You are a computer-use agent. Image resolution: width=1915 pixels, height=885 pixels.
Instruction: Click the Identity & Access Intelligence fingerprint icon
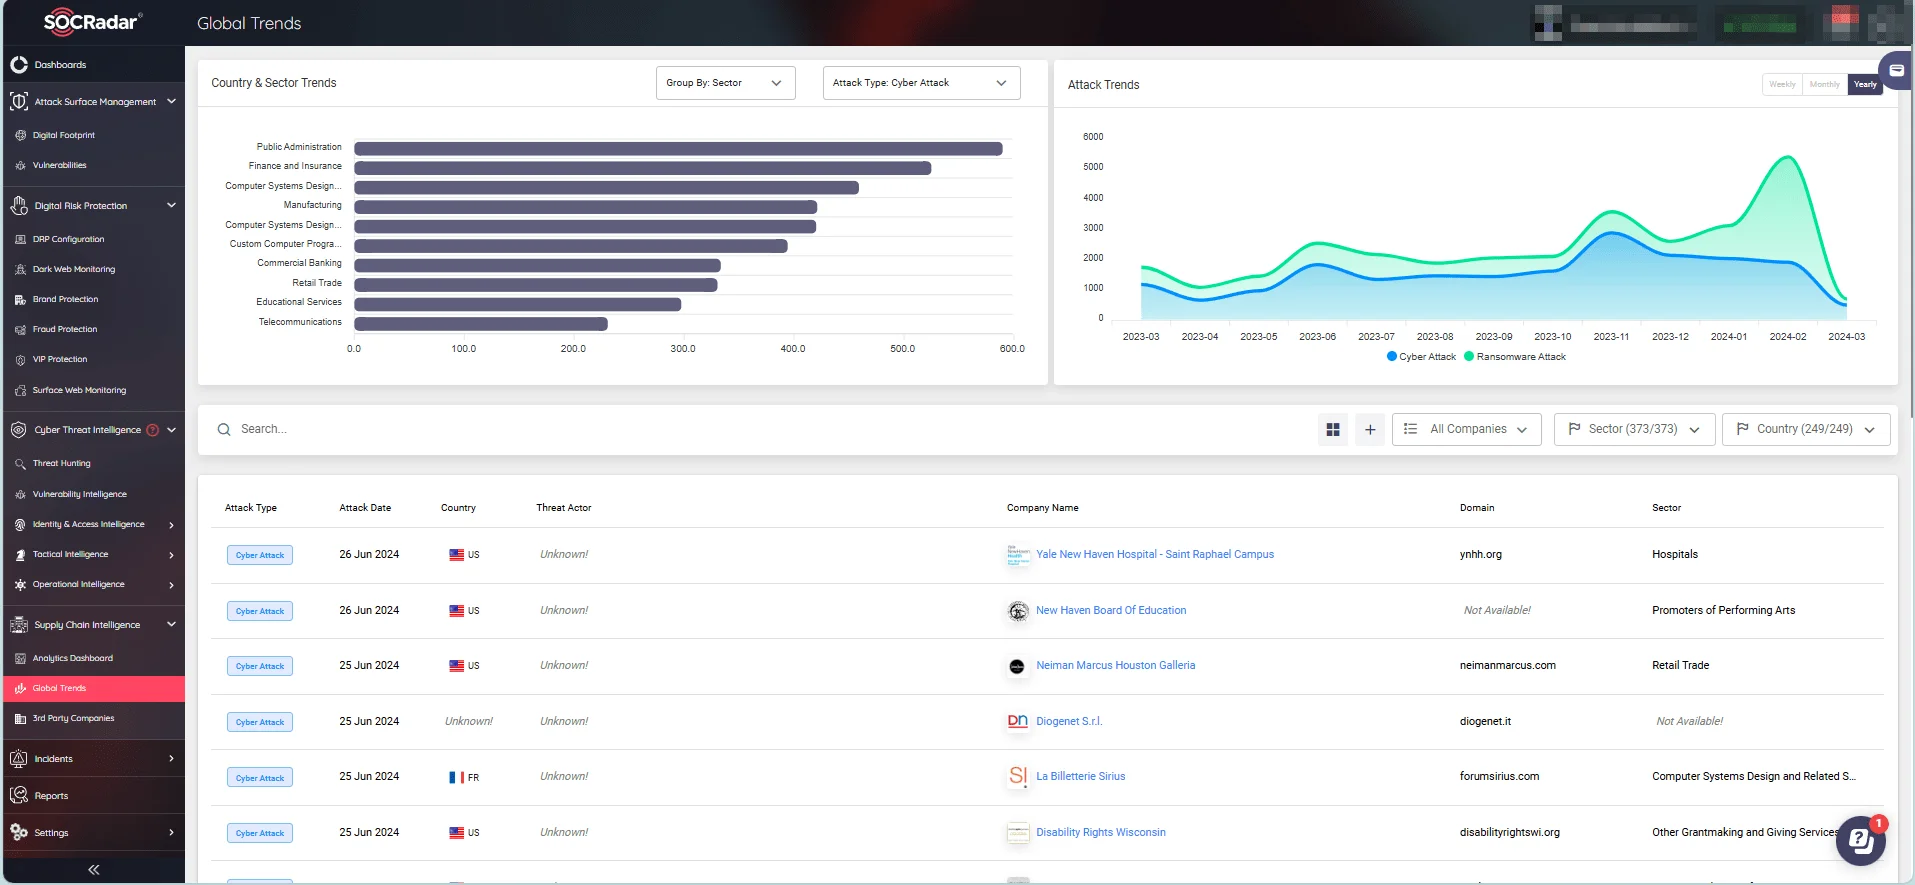pos(20,524)
